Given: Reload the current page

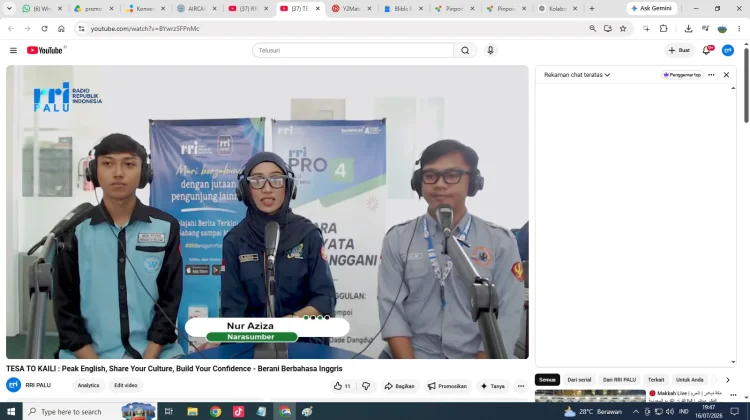Looking at the screenshot, I should tap(44, 29).
